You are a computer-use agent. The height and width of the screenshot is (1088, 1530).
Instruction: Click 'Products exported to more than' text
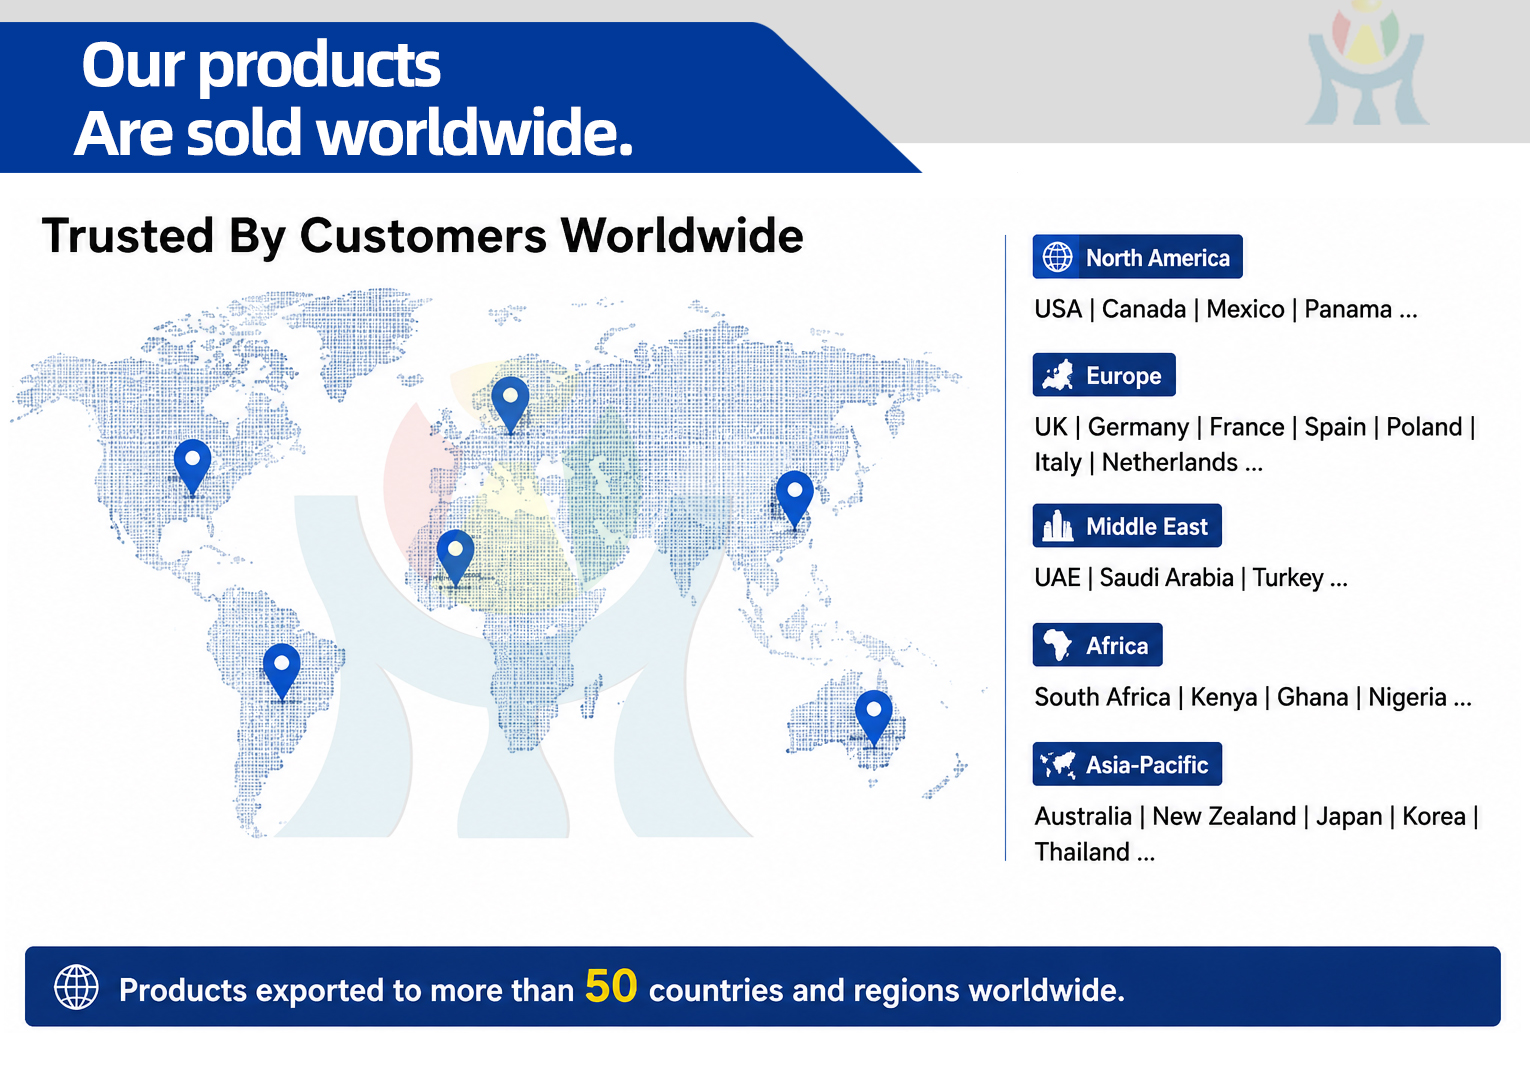coord(346,990)
